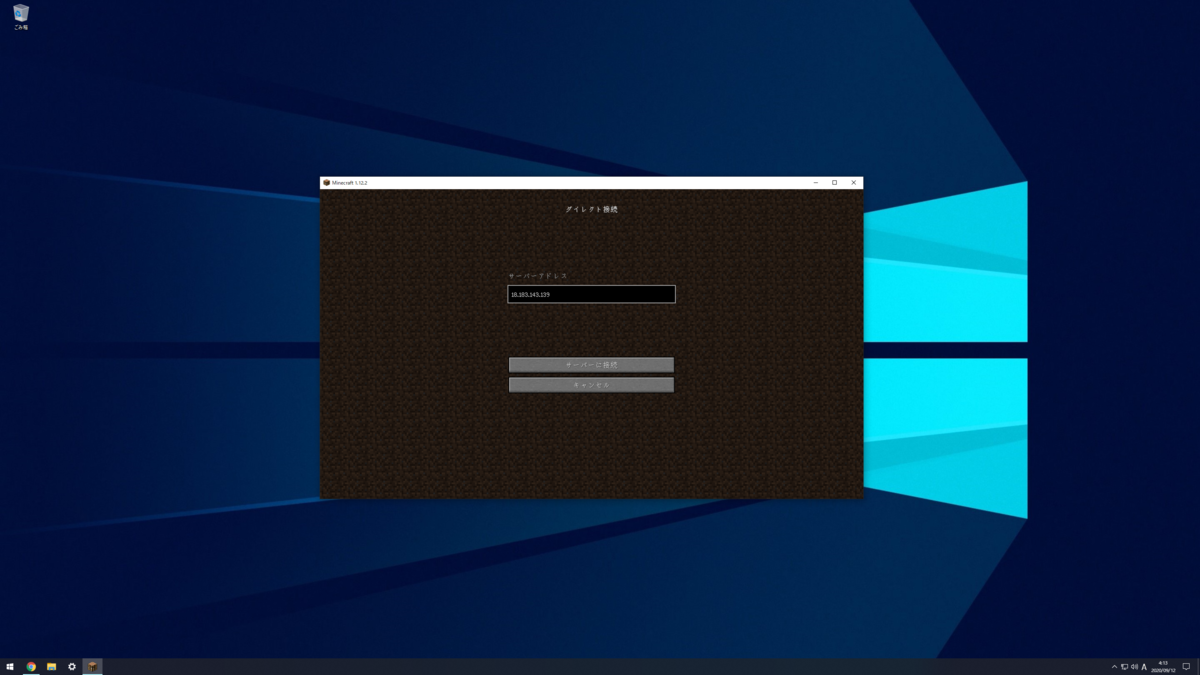The width and height of the screenshot is (1200, 675).
Task: Show hidden system tray icons
Action: 1114,666
